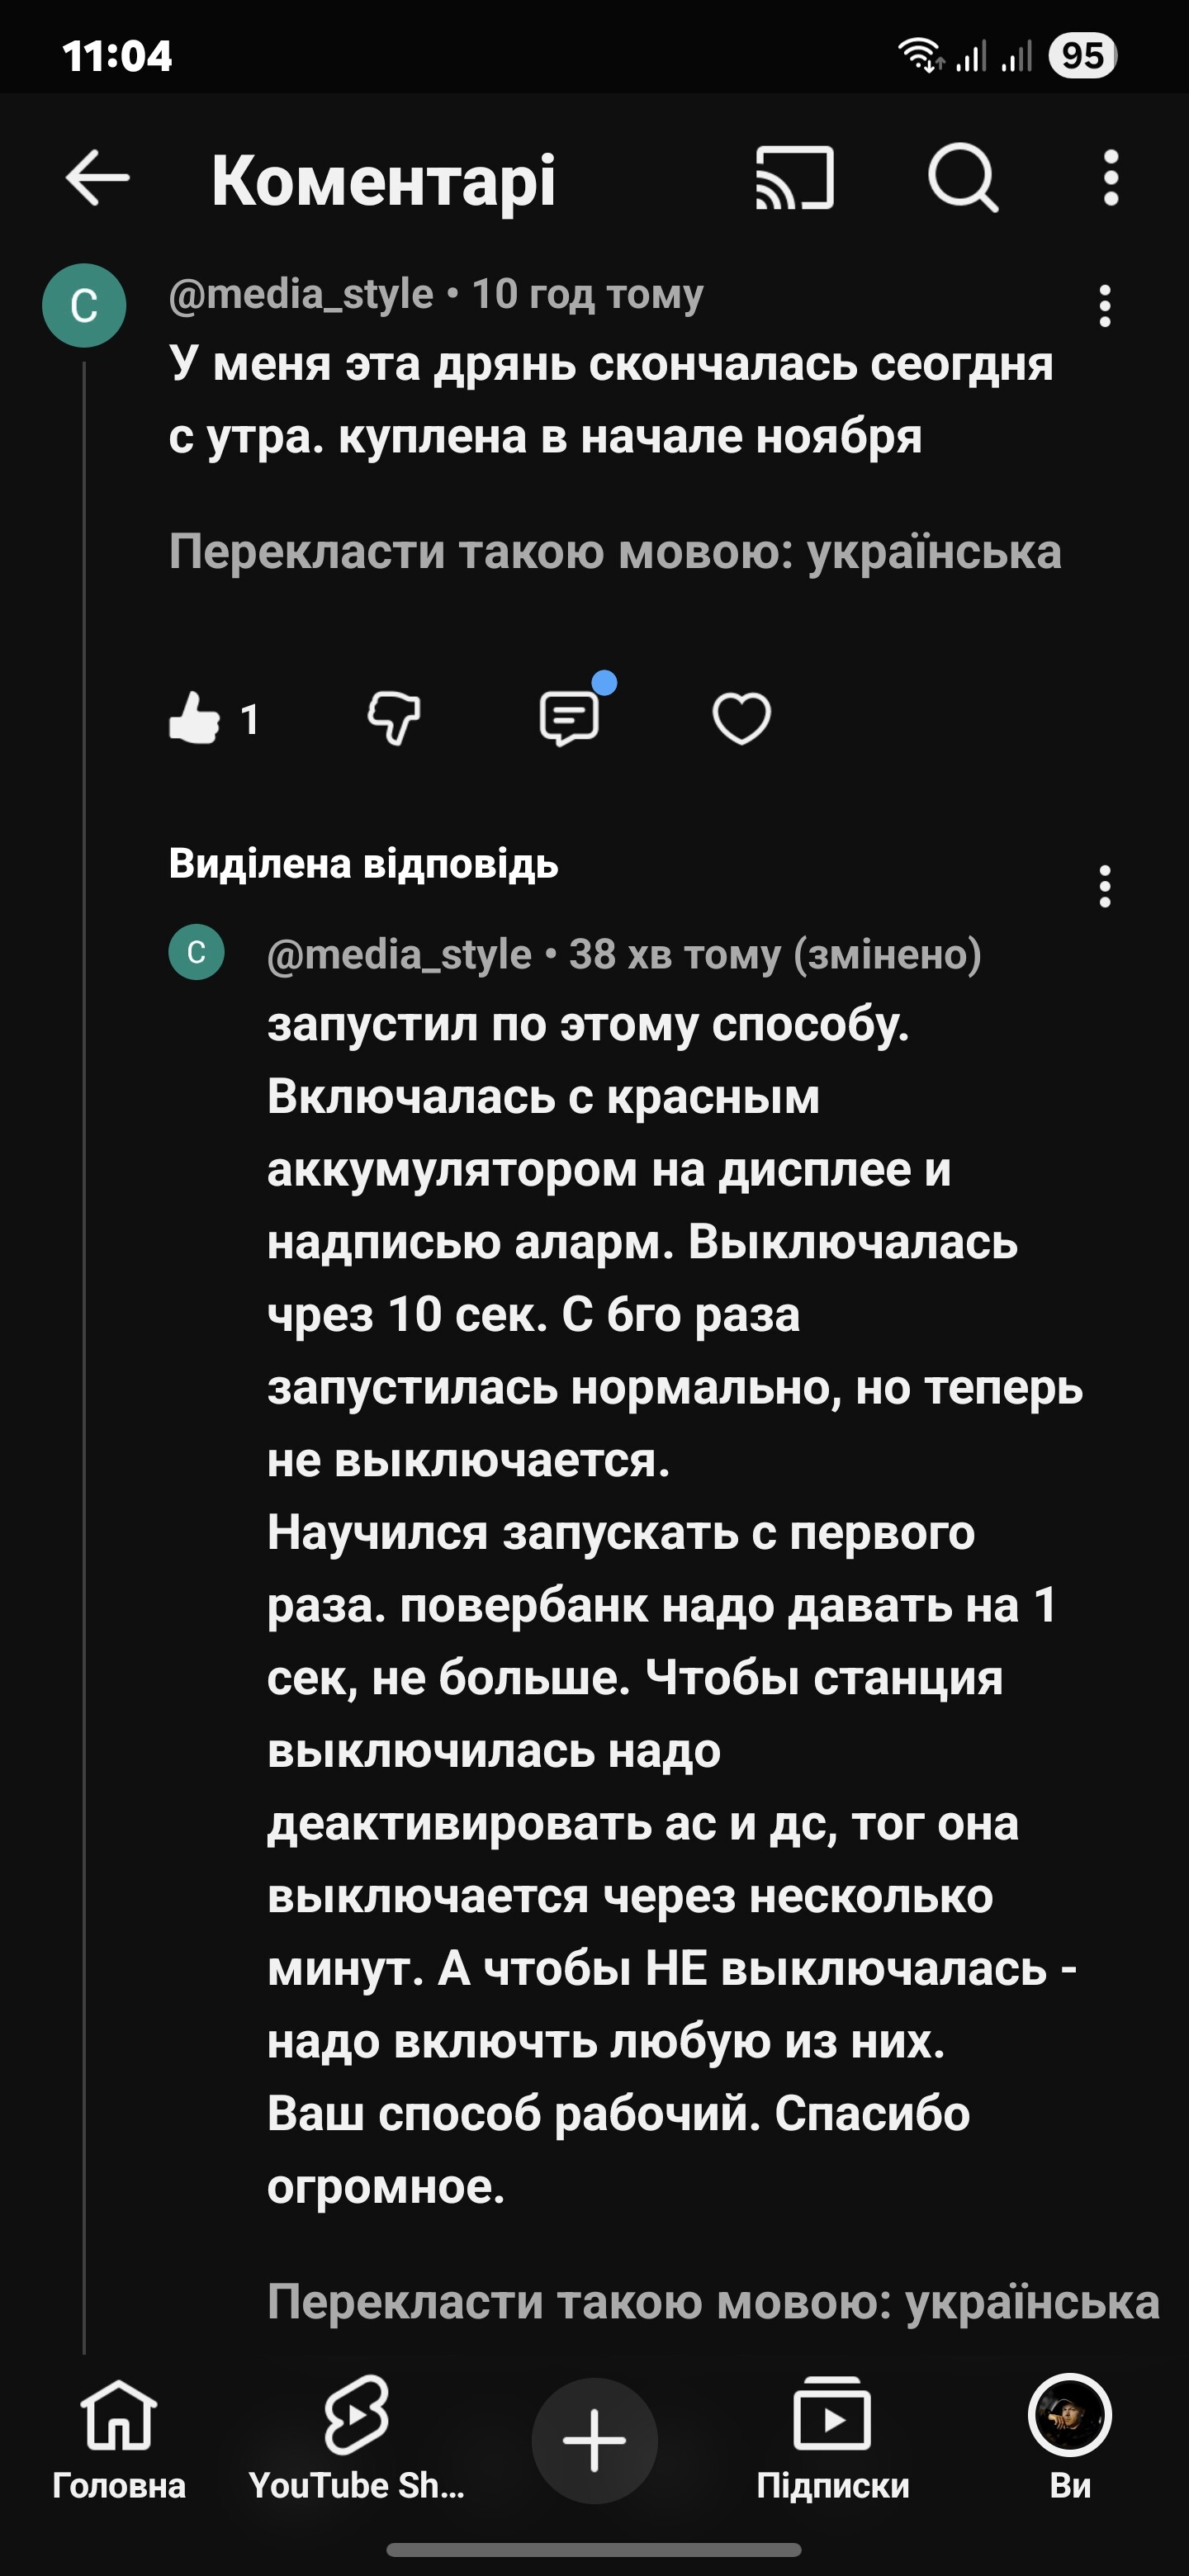Open the Cast to device icon
The image size is (1189, 2576).
[794, 179]
